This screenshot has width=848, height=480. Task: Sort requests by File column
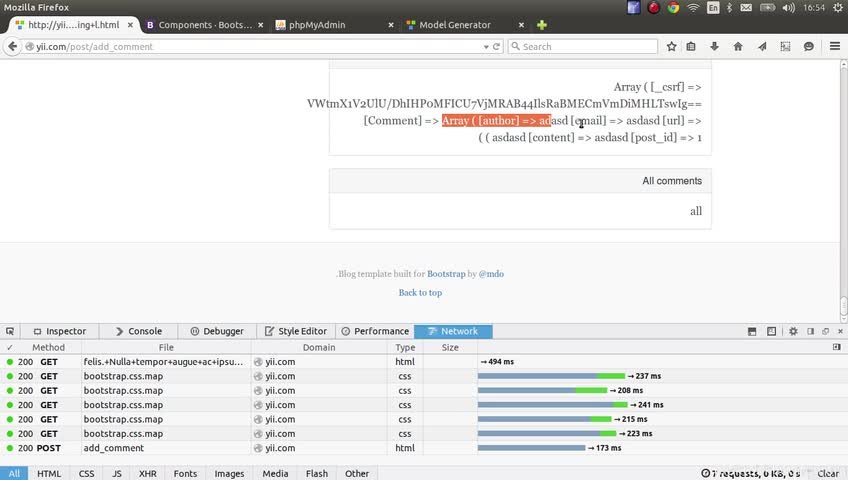coord(166,347)
